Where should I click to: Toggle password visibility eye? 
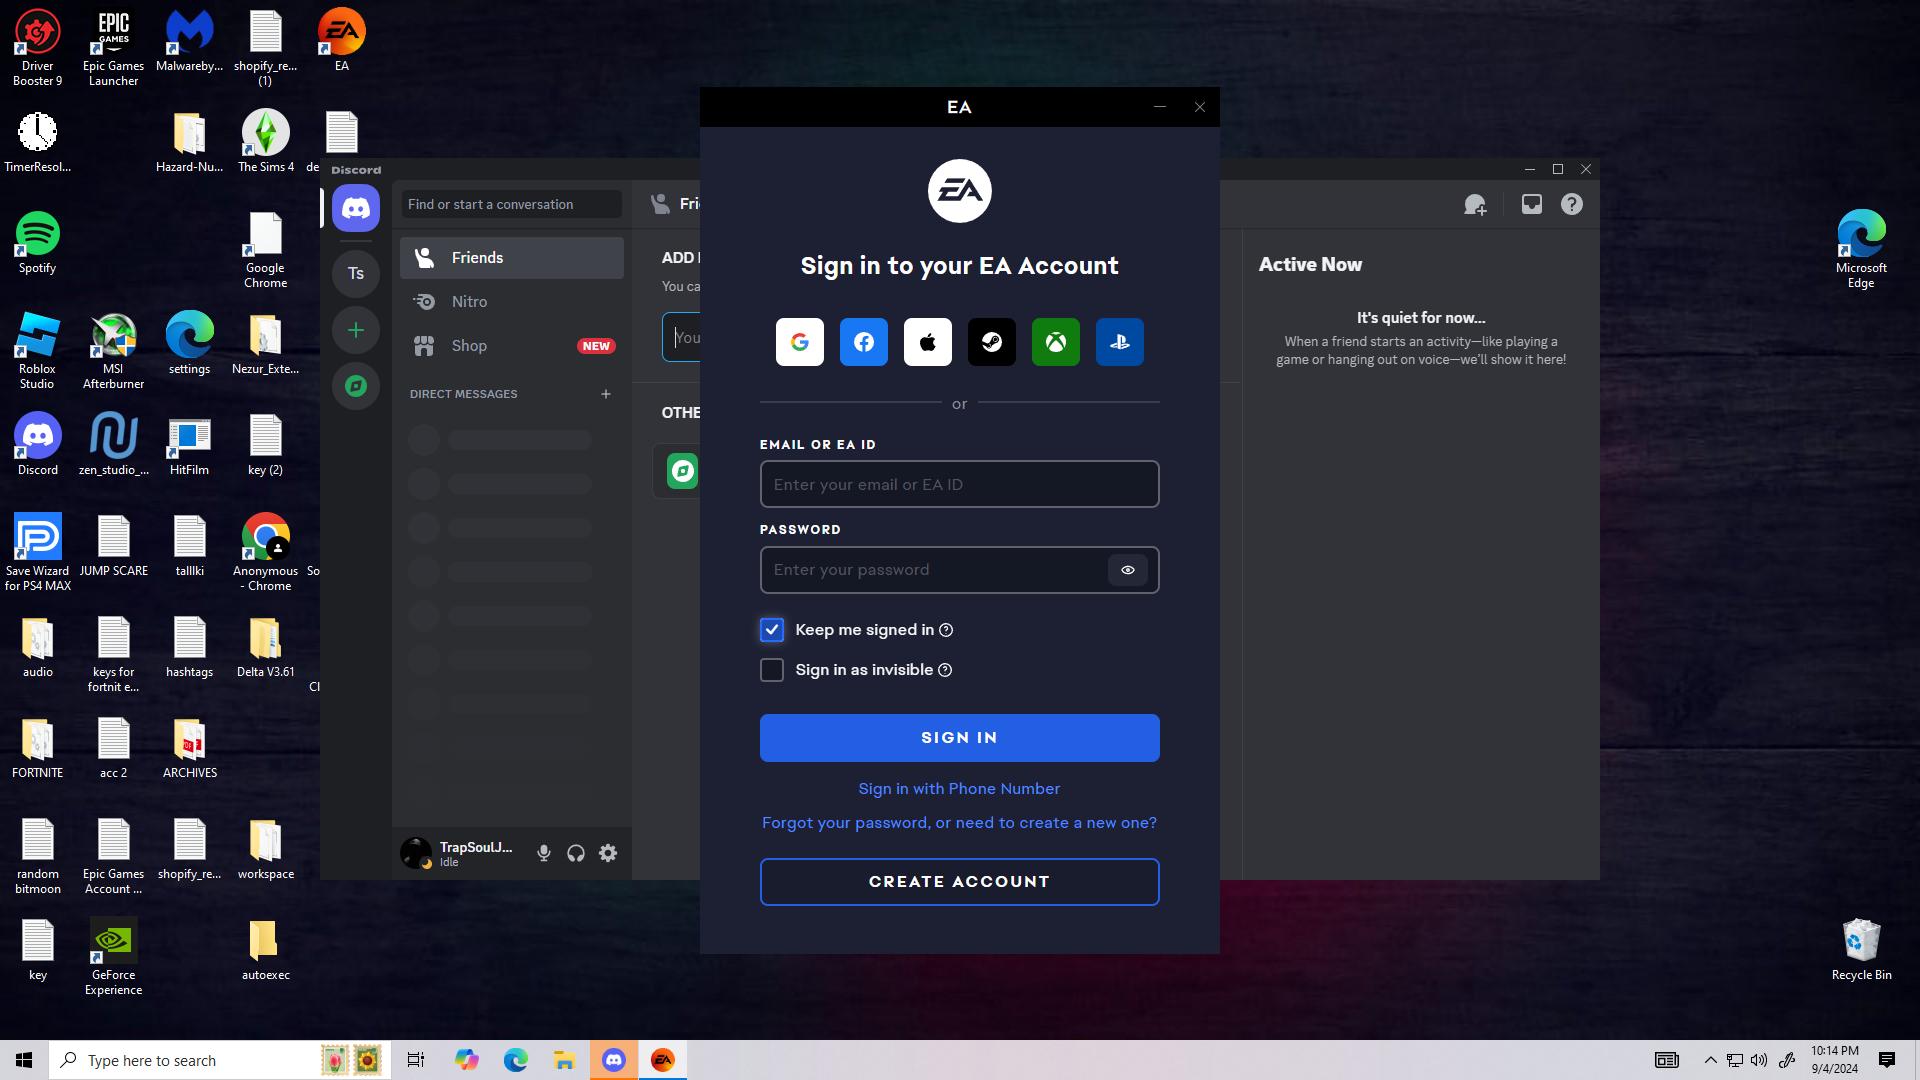pyautogui.click(x=1127, y=570)
